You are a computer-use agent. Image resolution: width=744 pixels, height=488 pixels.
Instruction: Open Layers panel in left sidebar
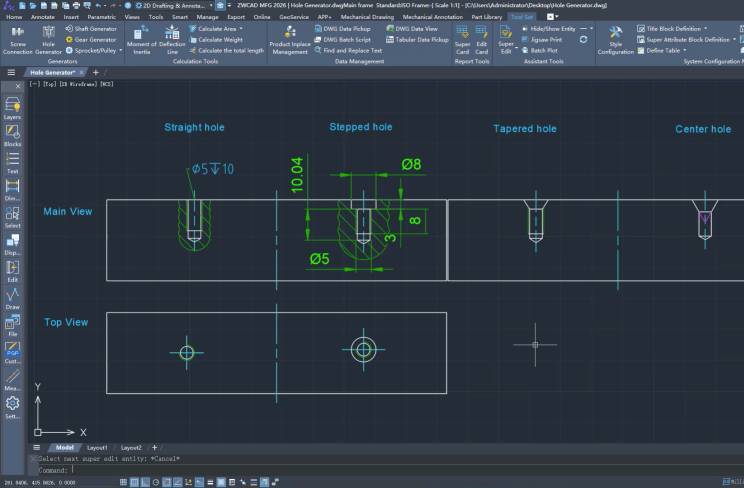click(x=12, y=108)
